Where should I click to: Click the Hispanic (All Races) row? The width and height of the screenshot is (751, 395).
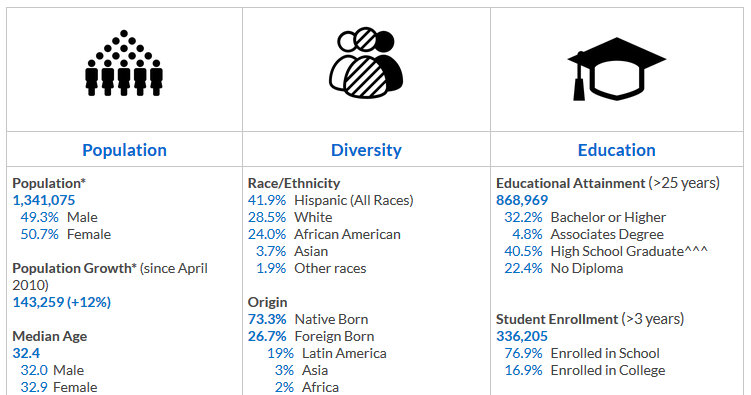click(330, 200)
